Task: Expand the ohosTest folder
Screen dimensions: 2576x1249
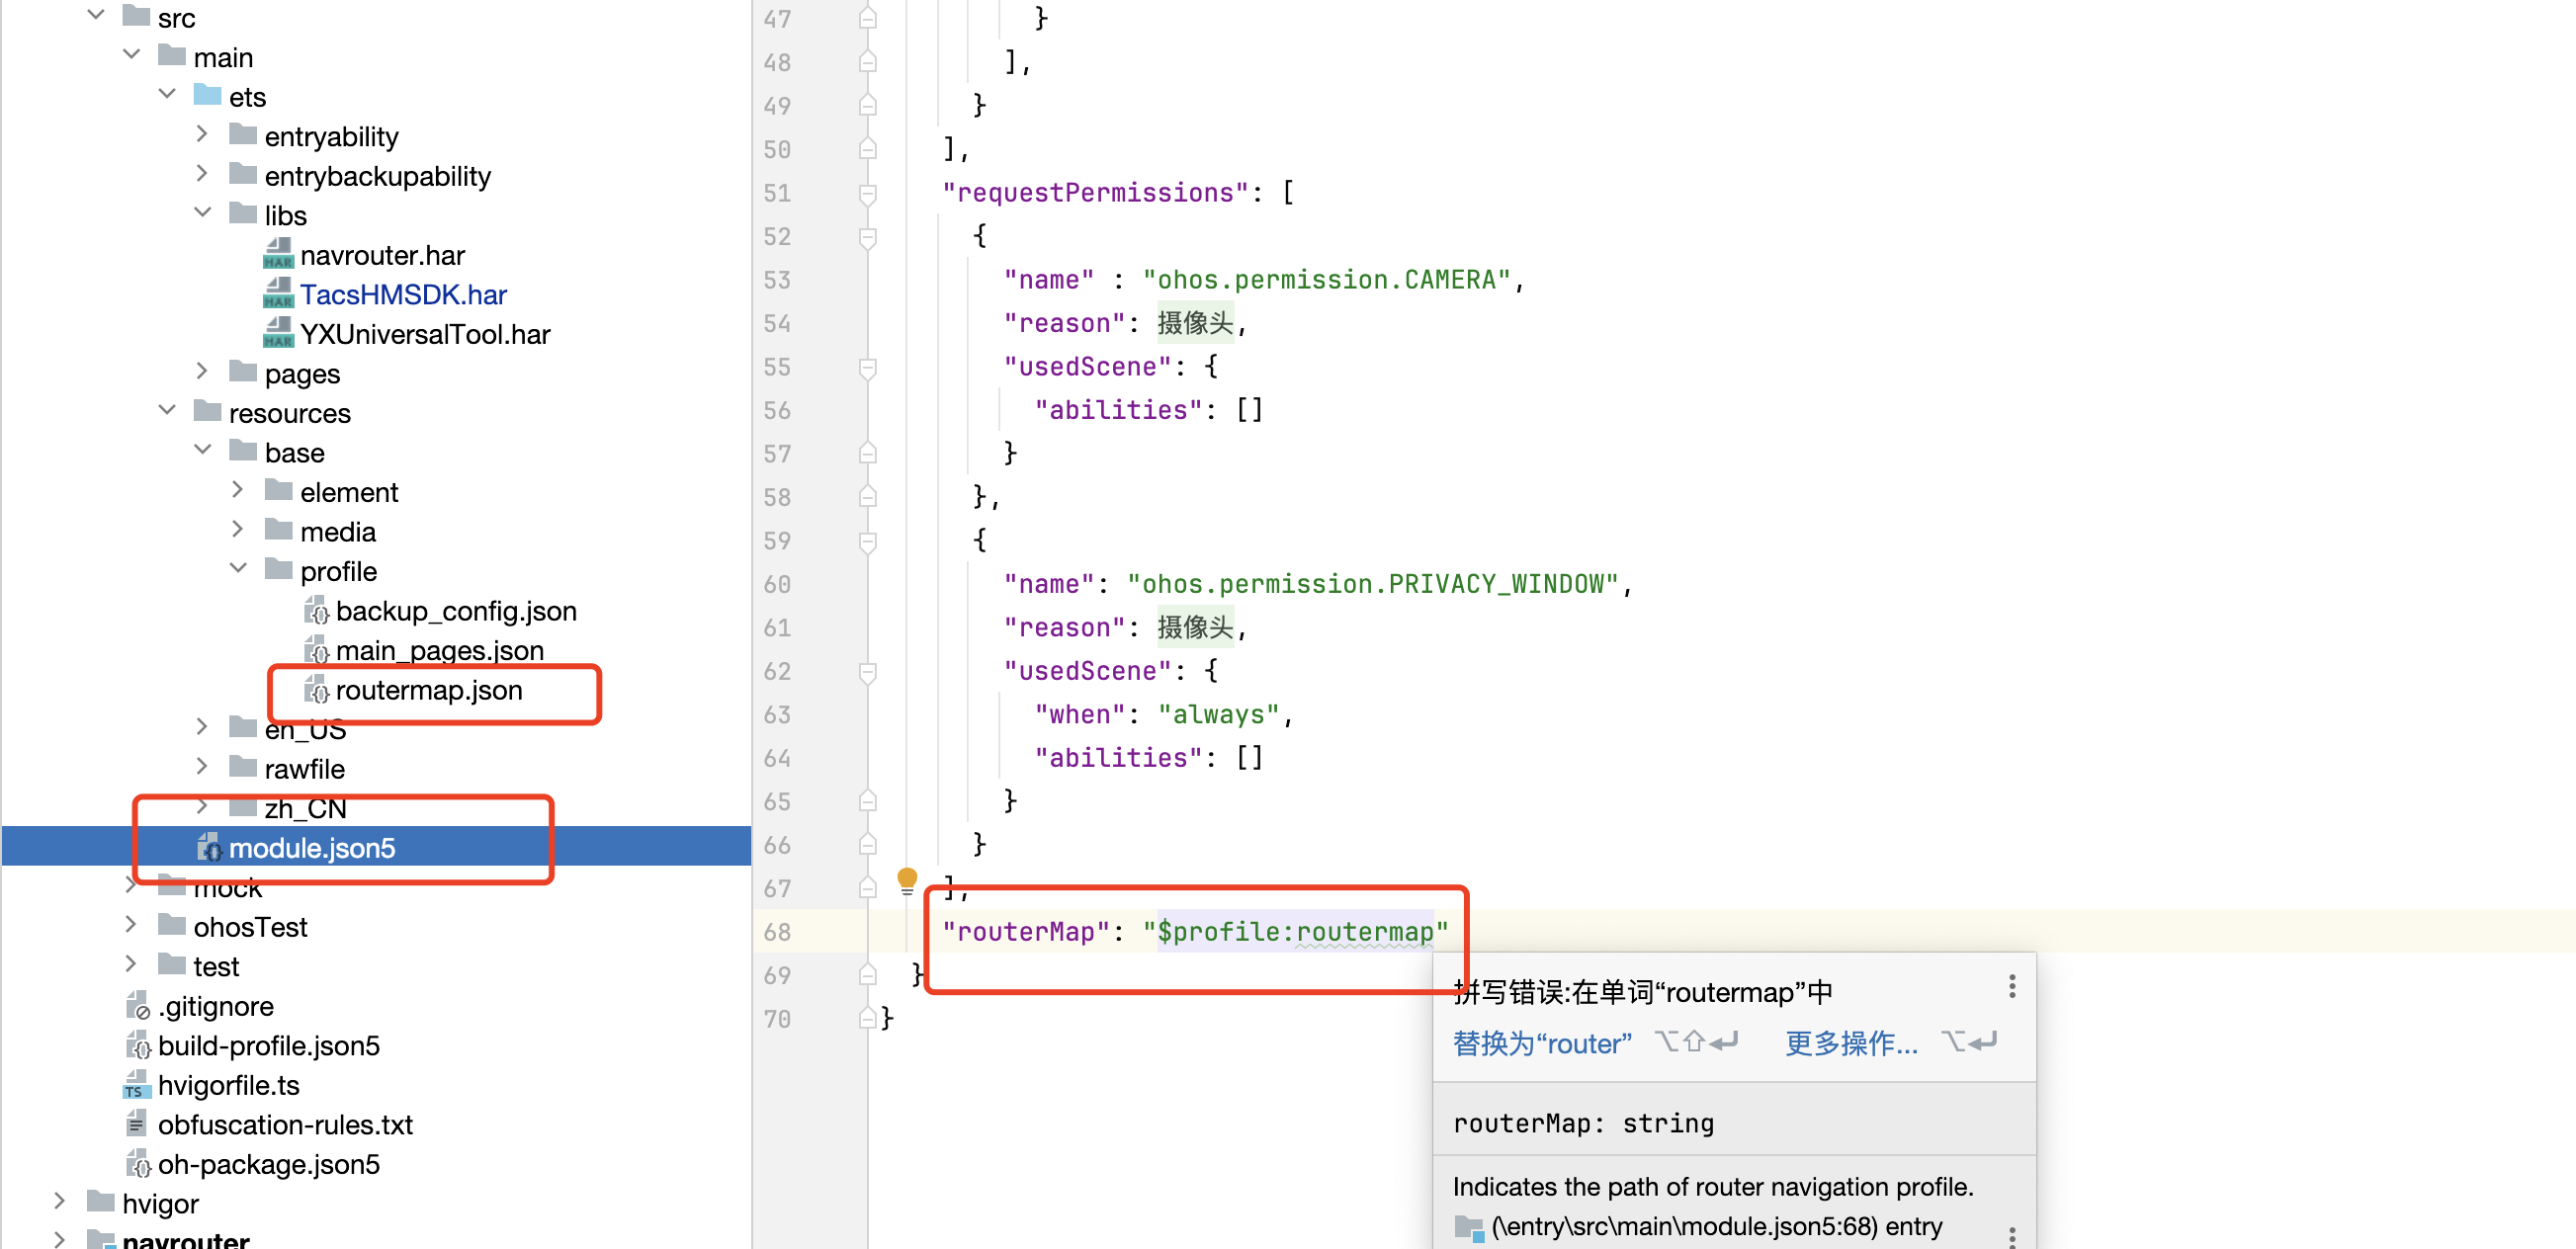Action: [x=131, y=925]
